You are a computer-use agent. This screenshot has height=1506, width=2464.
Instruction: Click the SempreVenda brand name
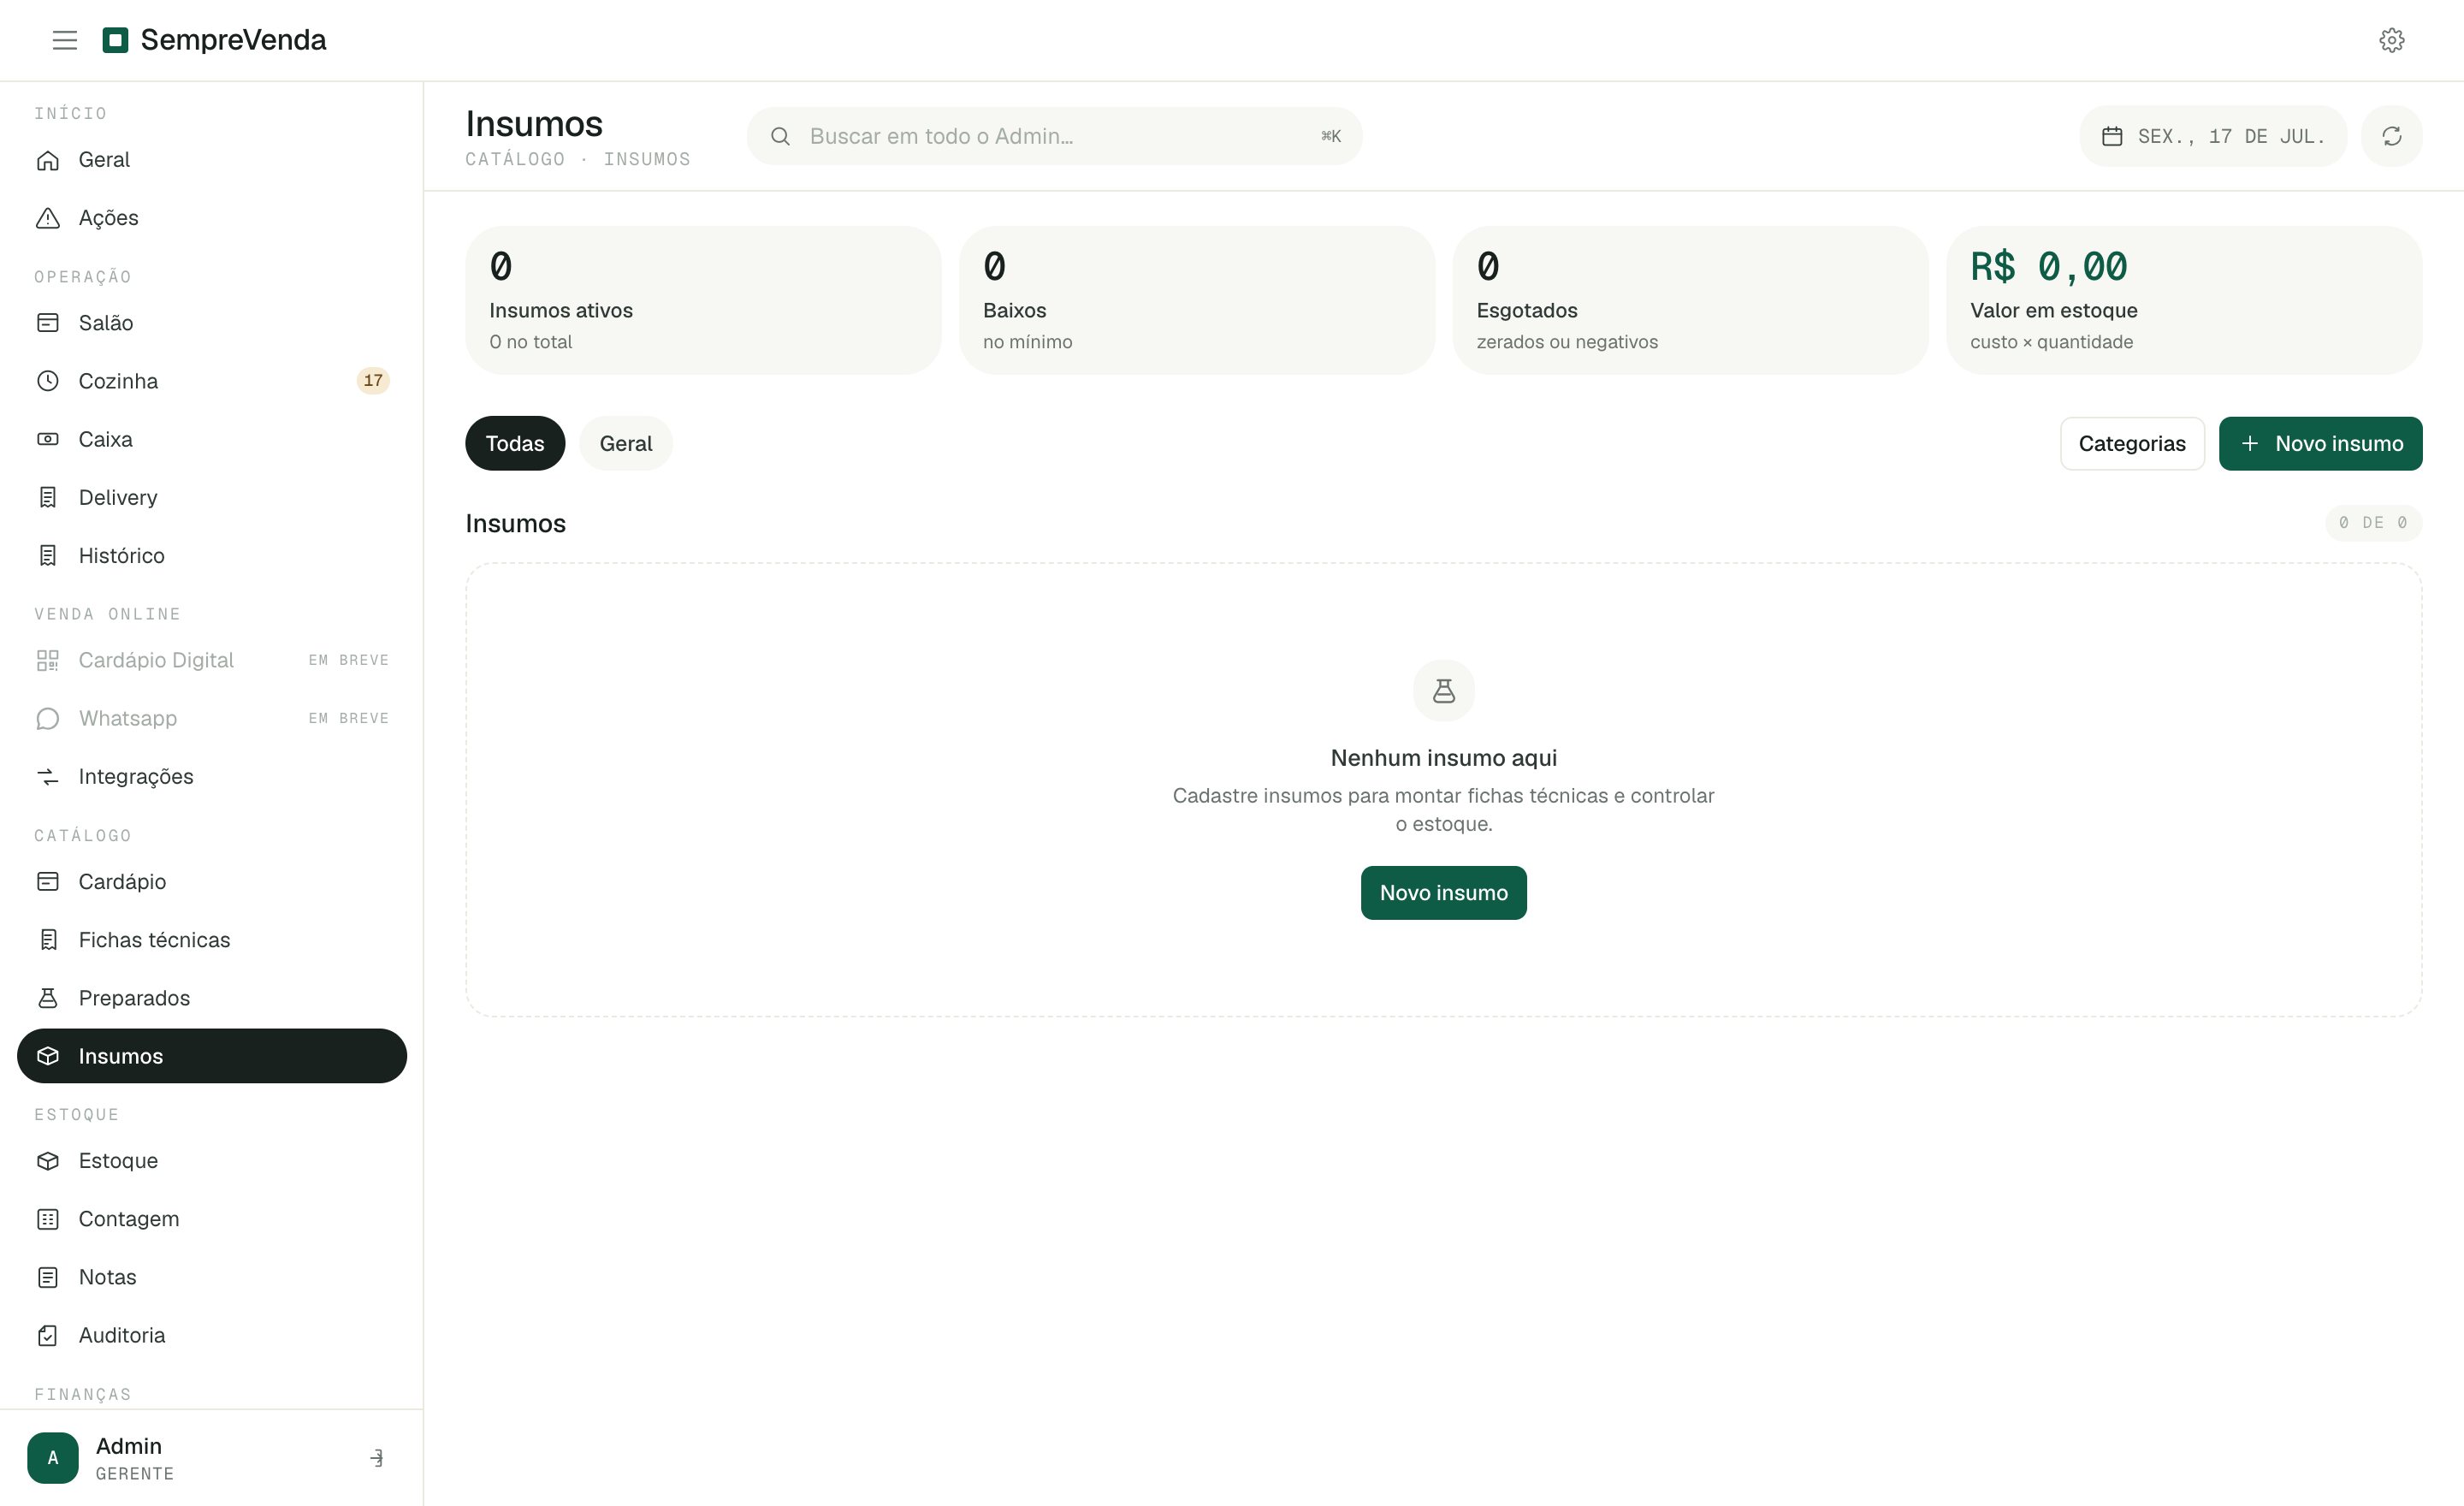[233, 40]
